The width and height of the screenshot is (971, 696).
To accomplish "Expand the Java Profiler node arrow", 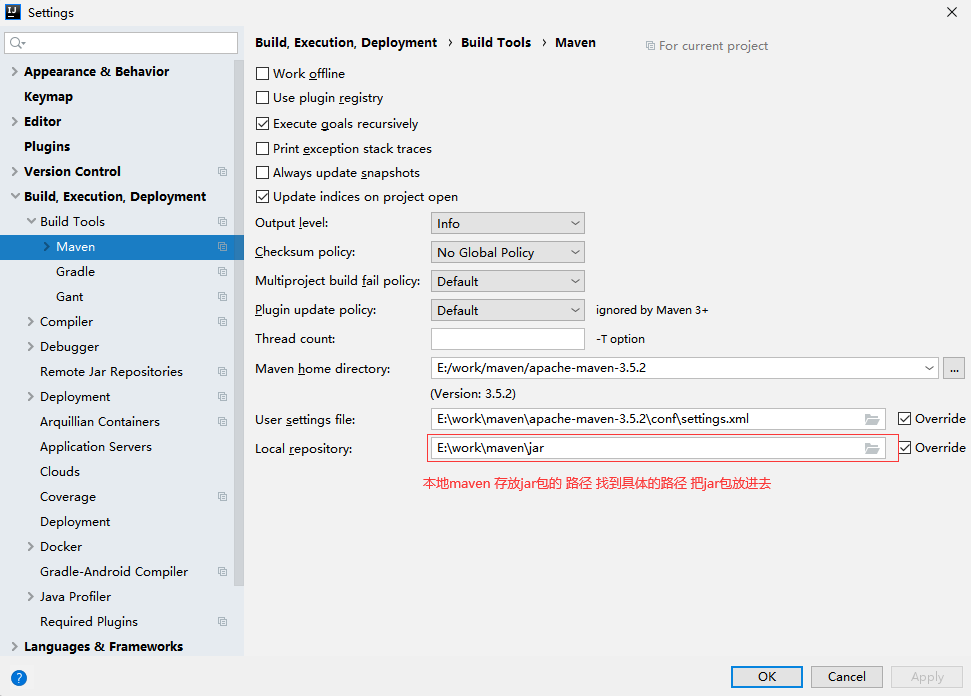I will point(30,596).
